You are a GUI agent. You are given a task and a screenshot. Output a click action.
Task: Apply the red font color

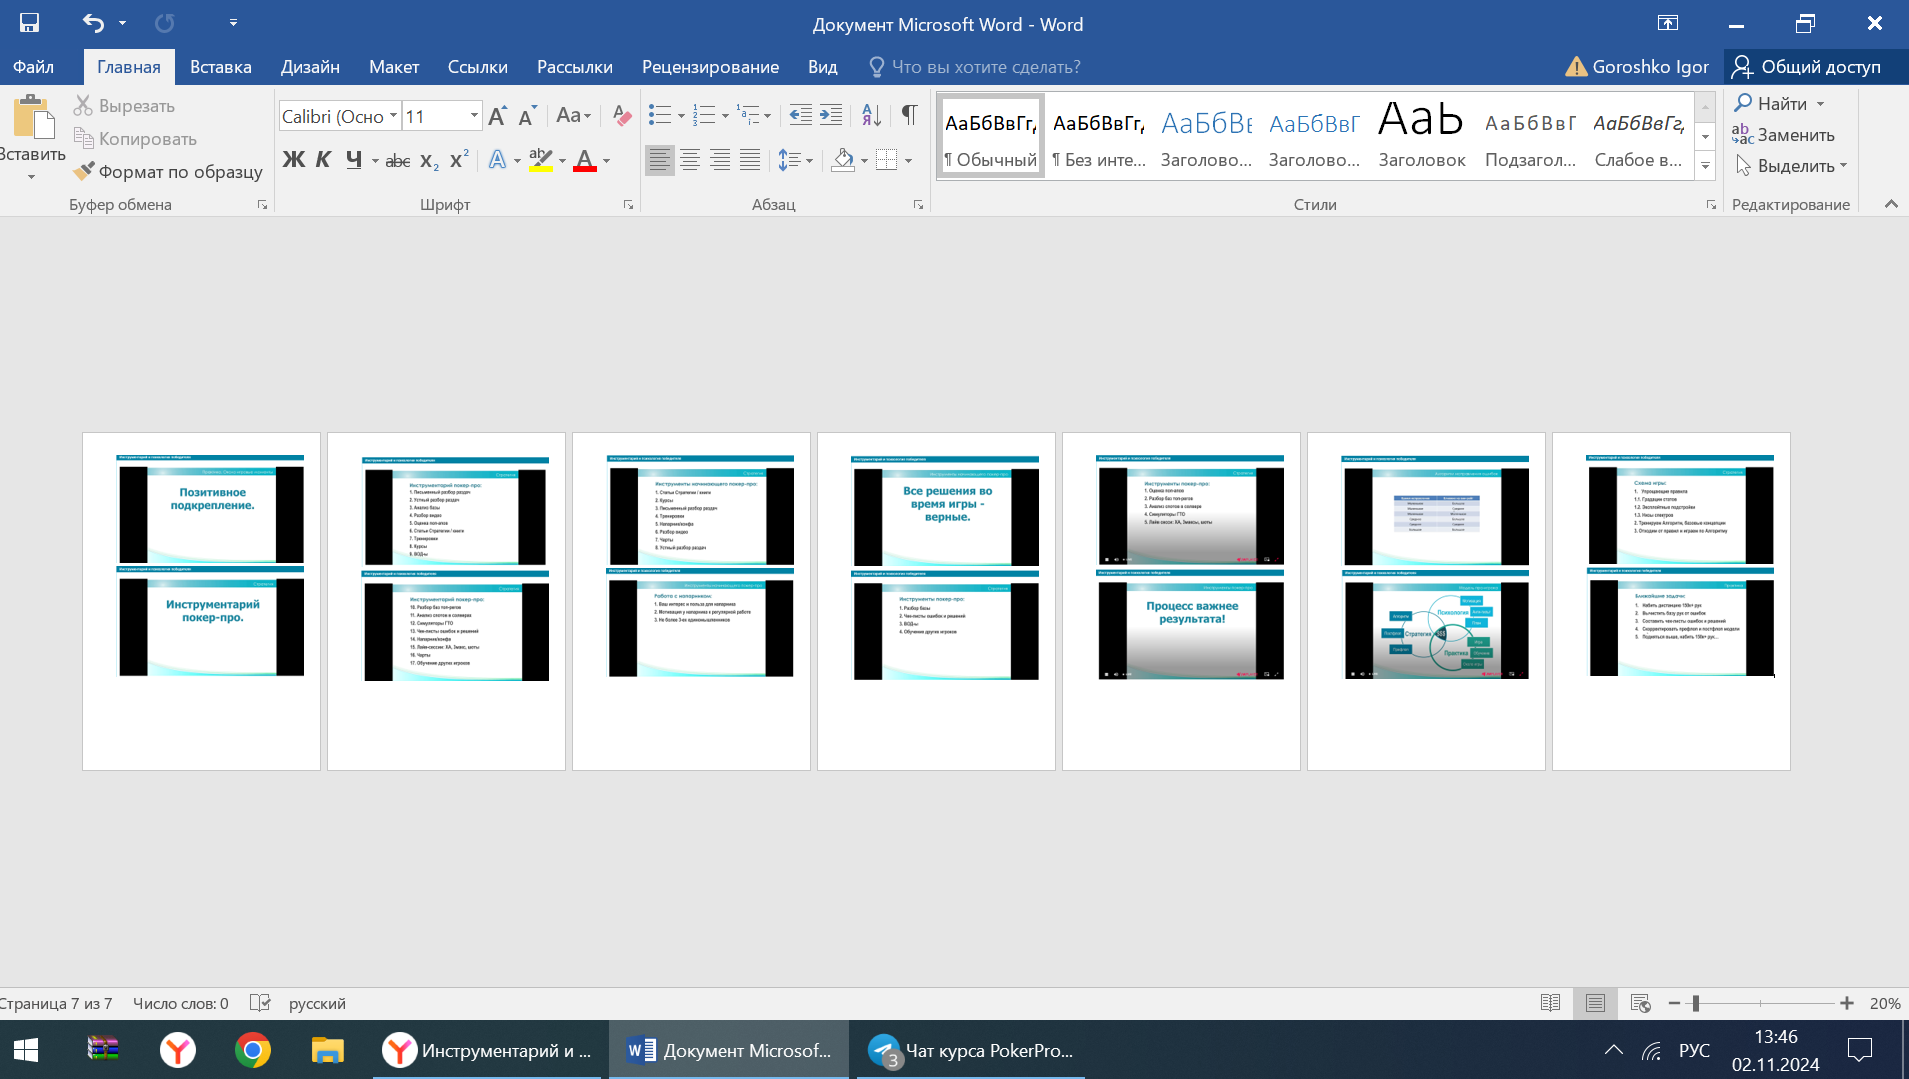[x=585, y=160]
